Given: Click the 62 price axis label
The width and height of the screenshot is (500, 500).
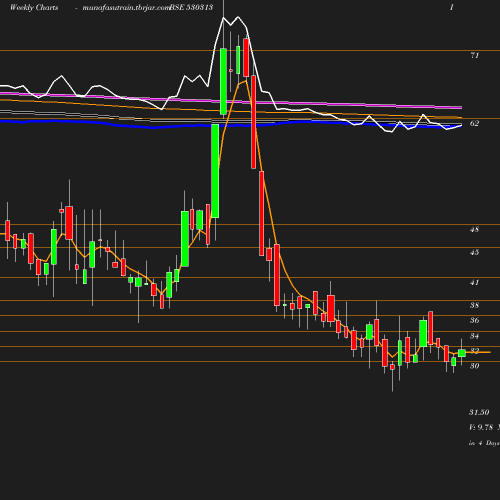Looking at the screenshot, I should point(474,123).
